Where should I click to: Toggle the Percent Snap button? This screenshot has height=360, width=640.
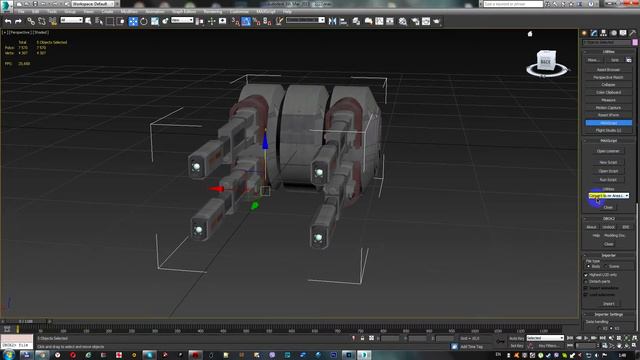tap(256, 21)
